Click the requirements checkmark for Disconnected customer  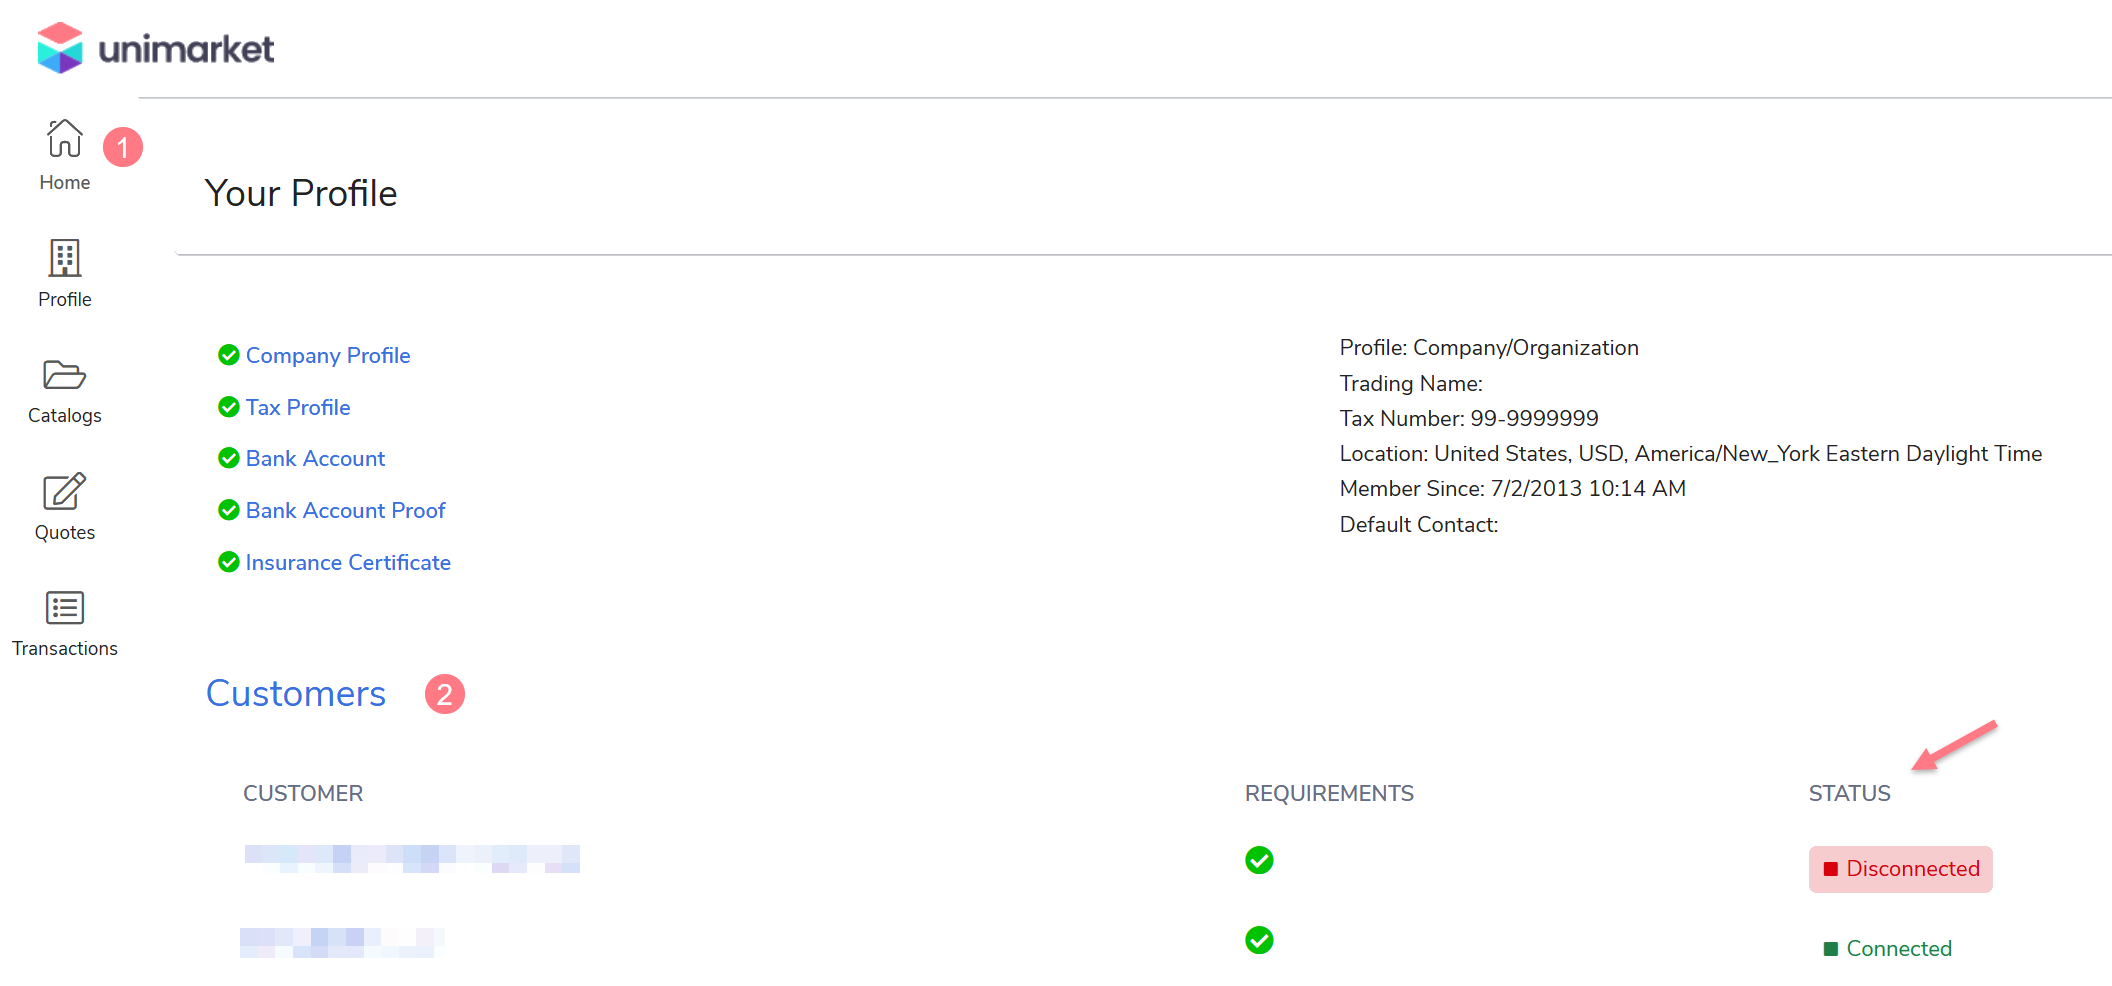tap(1259, 860)
